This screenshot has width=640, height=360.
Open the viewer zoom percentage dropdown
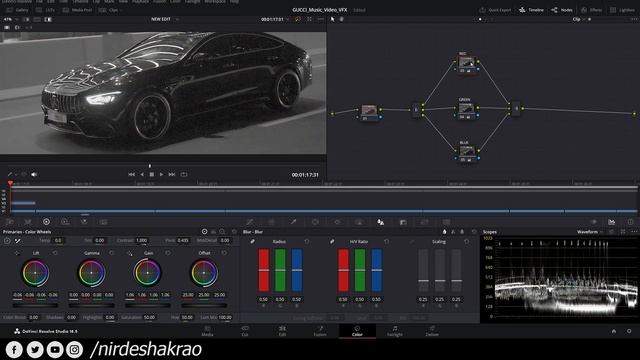10,19
